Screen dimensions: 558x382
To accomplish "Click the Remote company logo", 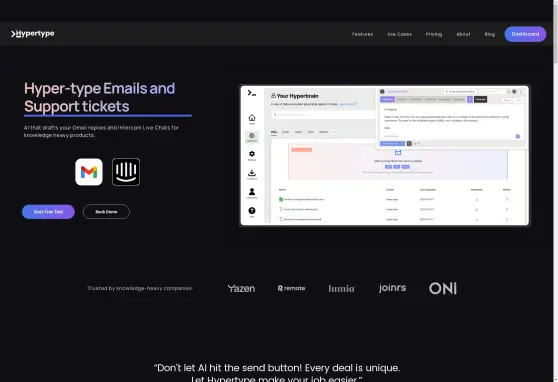I will coord(291,288).
